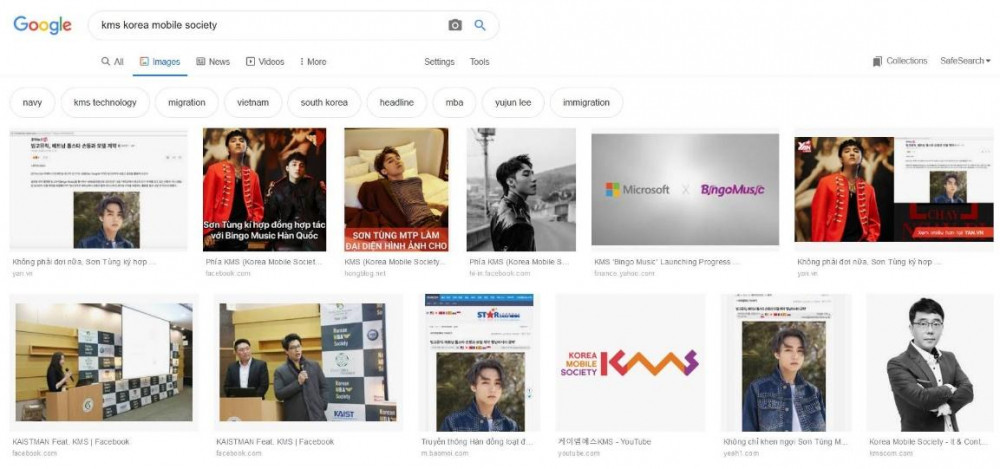Open the Korea Mobile Society KMS logo thumbnail
This screenshot has height=469, width=1000.
[x=630, y=362]
